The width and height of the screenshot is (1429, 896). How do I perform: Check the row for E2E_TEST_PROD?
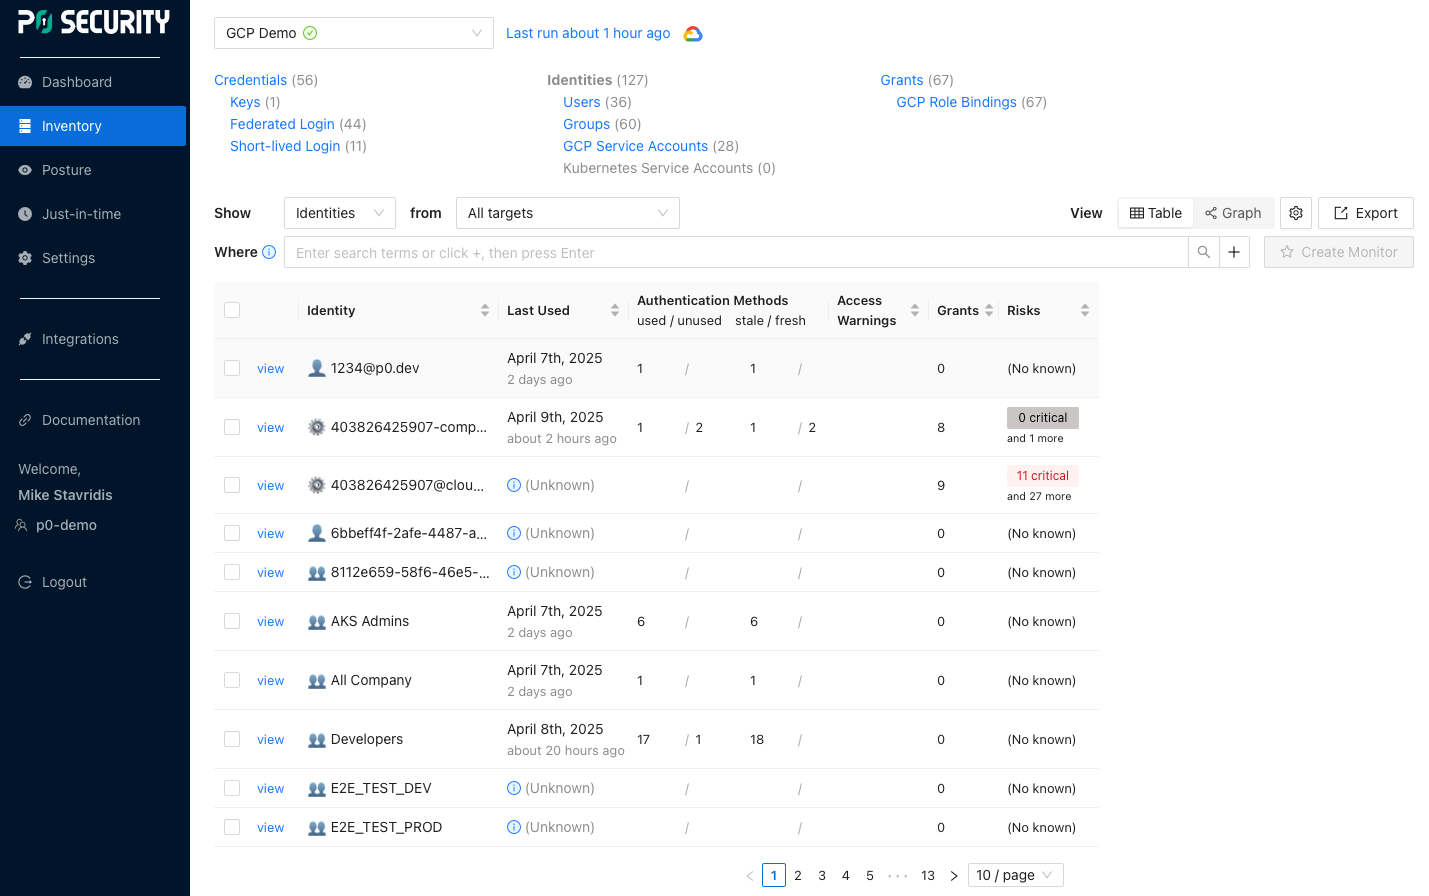point(232,827)
